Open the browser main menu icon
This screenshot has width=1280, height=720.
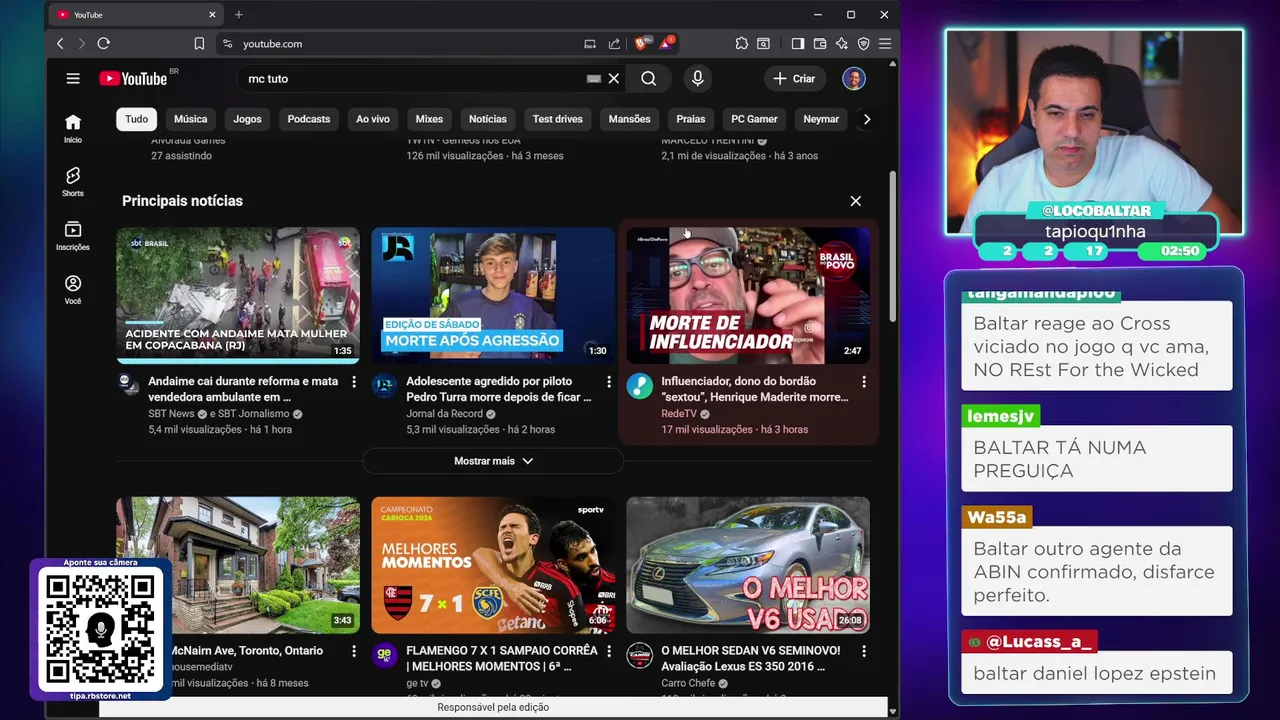885,43
